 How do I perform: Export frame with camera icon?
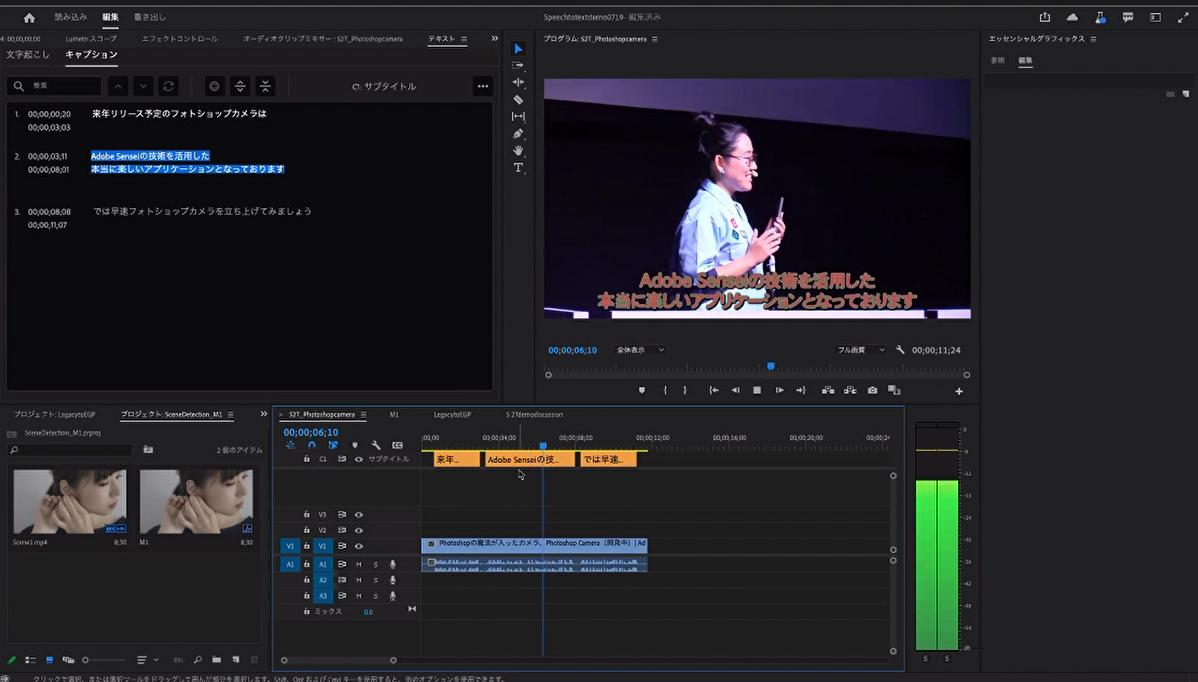(x=873, y=390)
